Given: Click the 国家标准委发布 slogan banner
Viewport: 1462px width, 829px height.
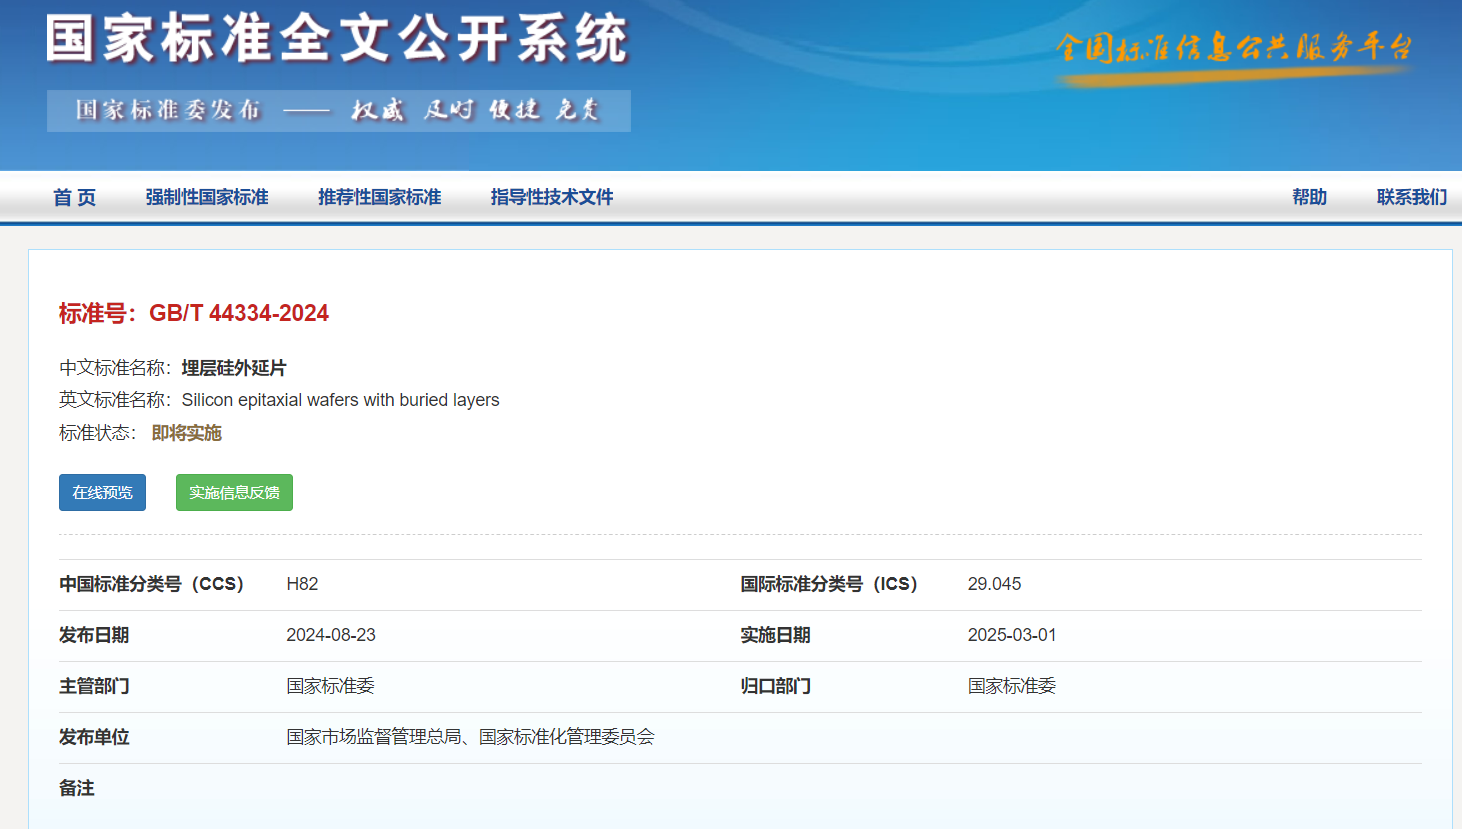Looking at the screenshot, I should pos(338,111).
